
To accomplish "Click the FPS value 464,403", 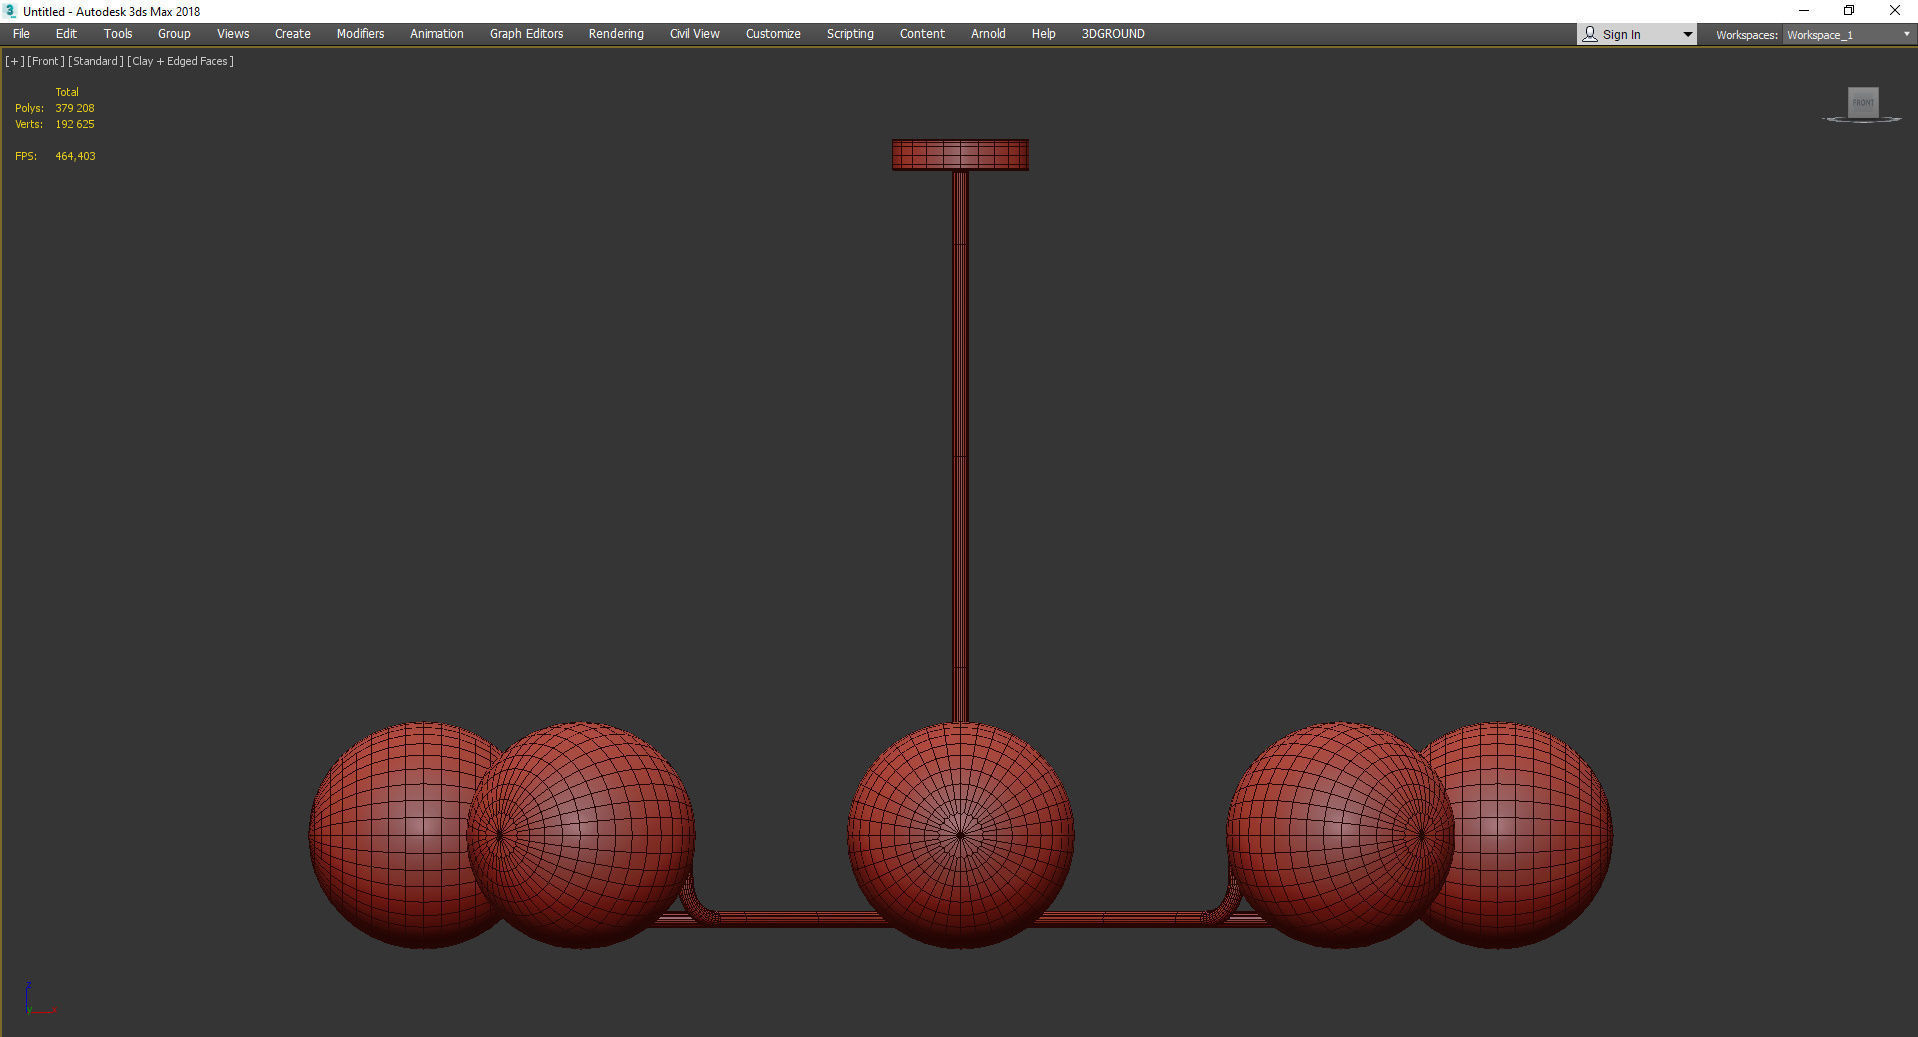I will (75, 156).
